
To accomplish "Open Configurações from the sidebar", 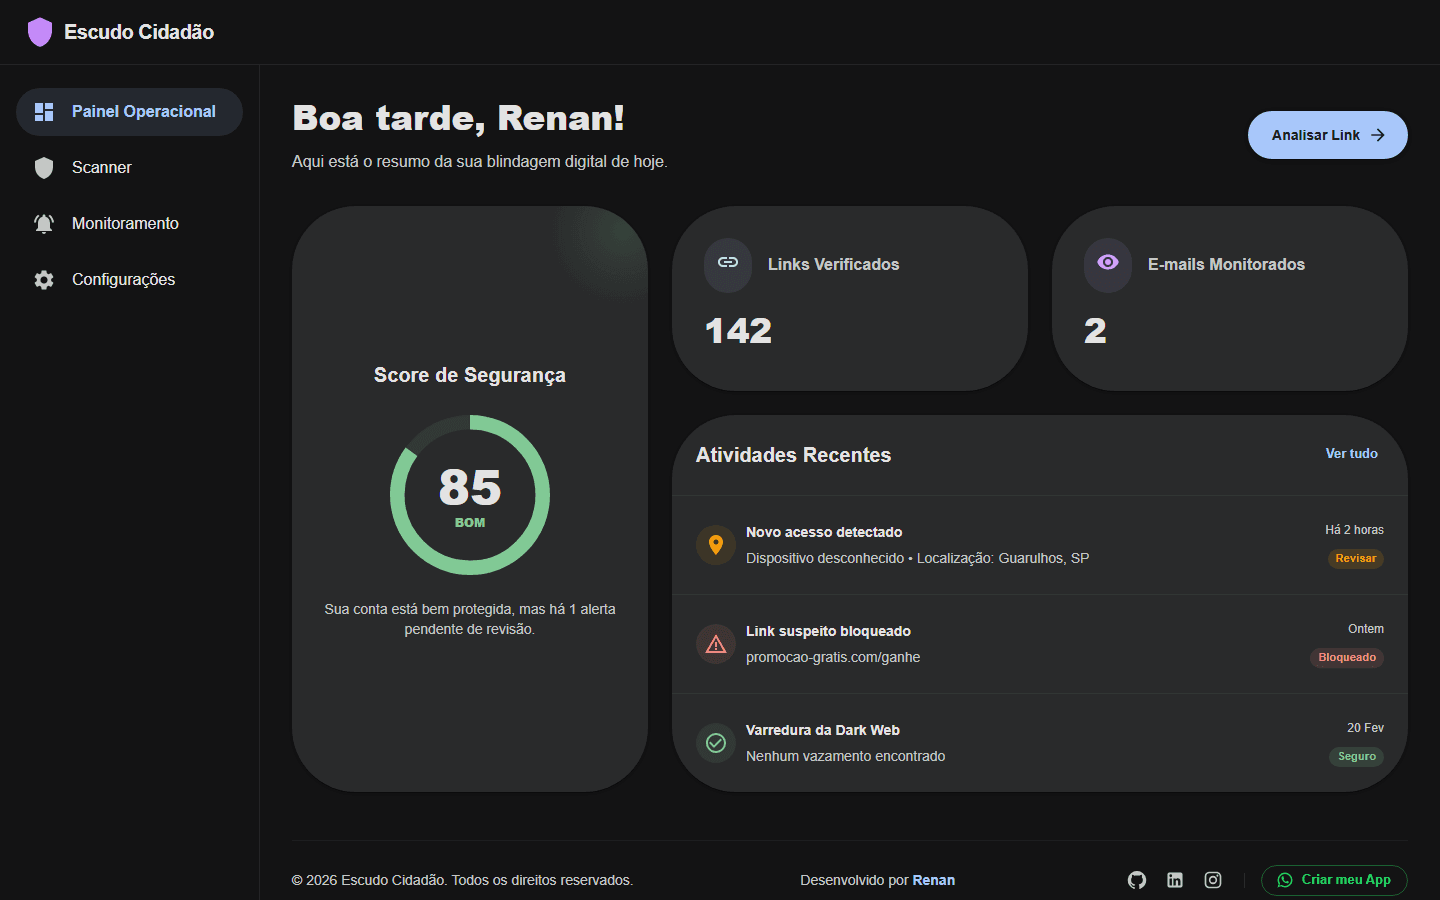I will [130, 280].
